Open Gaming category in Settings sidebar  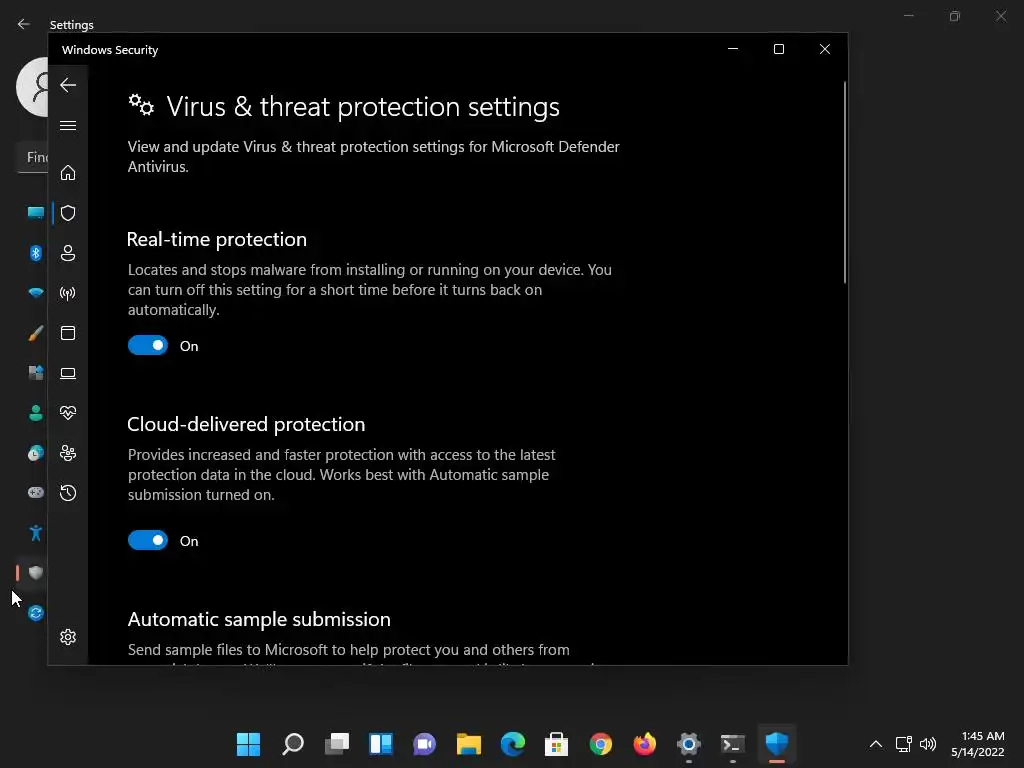[35, 492]
